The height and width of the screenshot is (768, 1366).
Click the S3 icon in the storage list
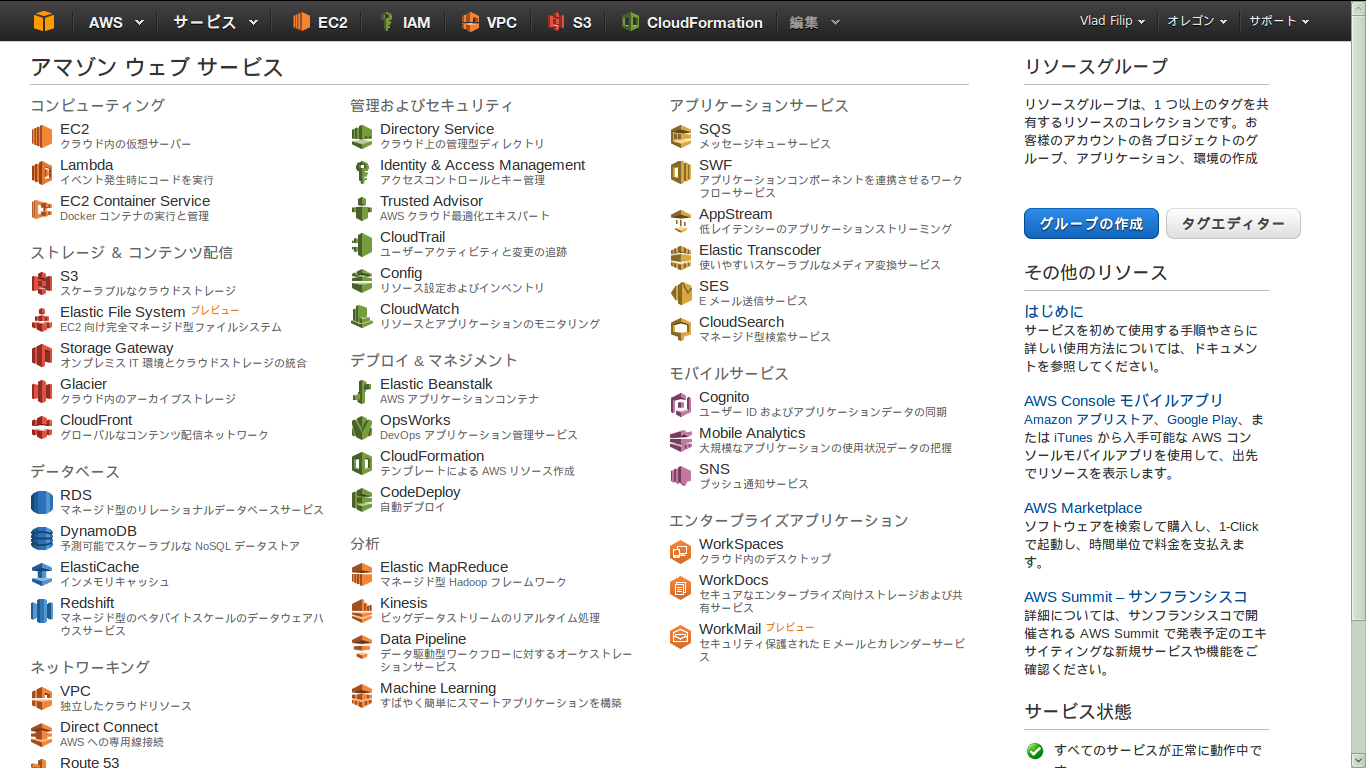pyautogui.click(x=41, y=283)
